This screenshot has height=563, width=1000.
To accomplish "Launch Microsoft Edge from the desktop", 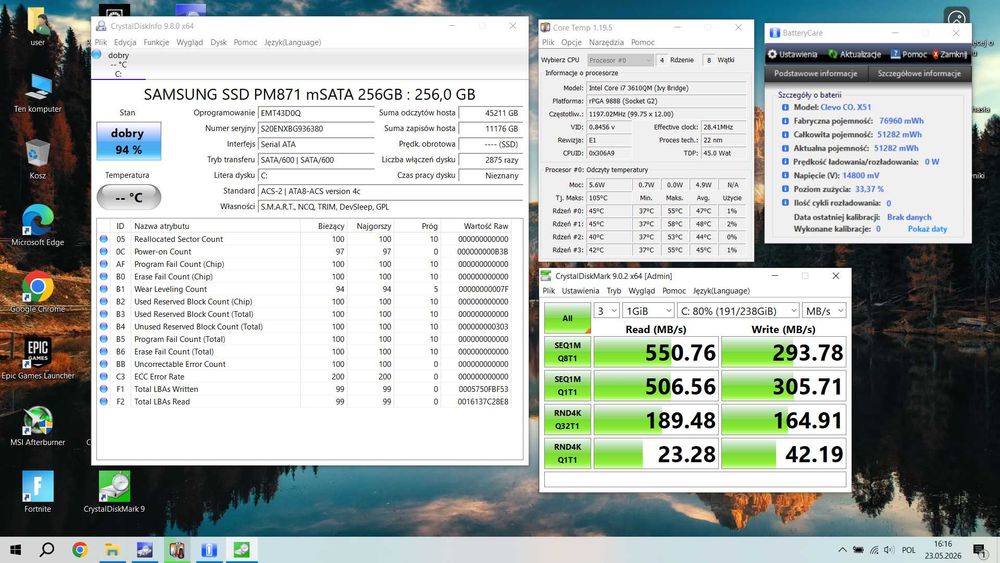I will click(x=38, y=226).
